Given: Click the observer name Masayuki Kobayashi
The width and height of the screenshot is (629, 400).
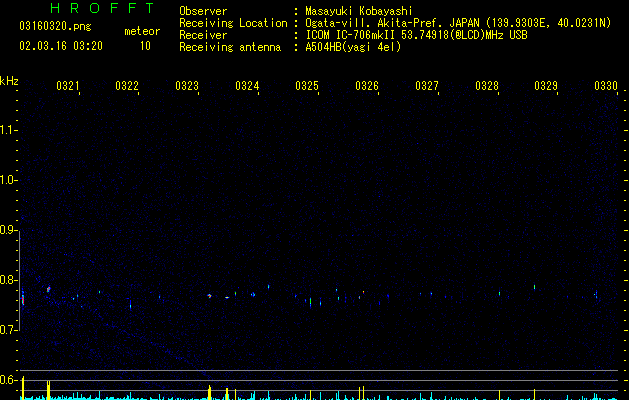Looking at the screenshot, I should pyautogui.click(x=359, y=11).
